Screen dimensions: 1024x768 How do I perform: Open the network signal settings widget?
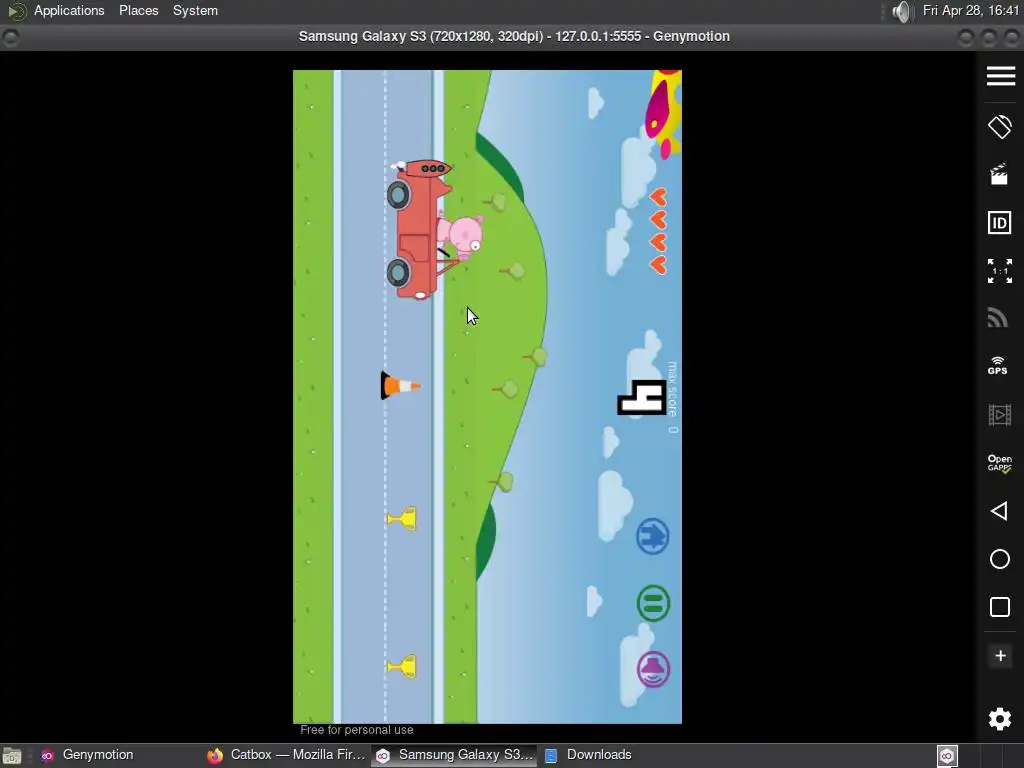997,318
